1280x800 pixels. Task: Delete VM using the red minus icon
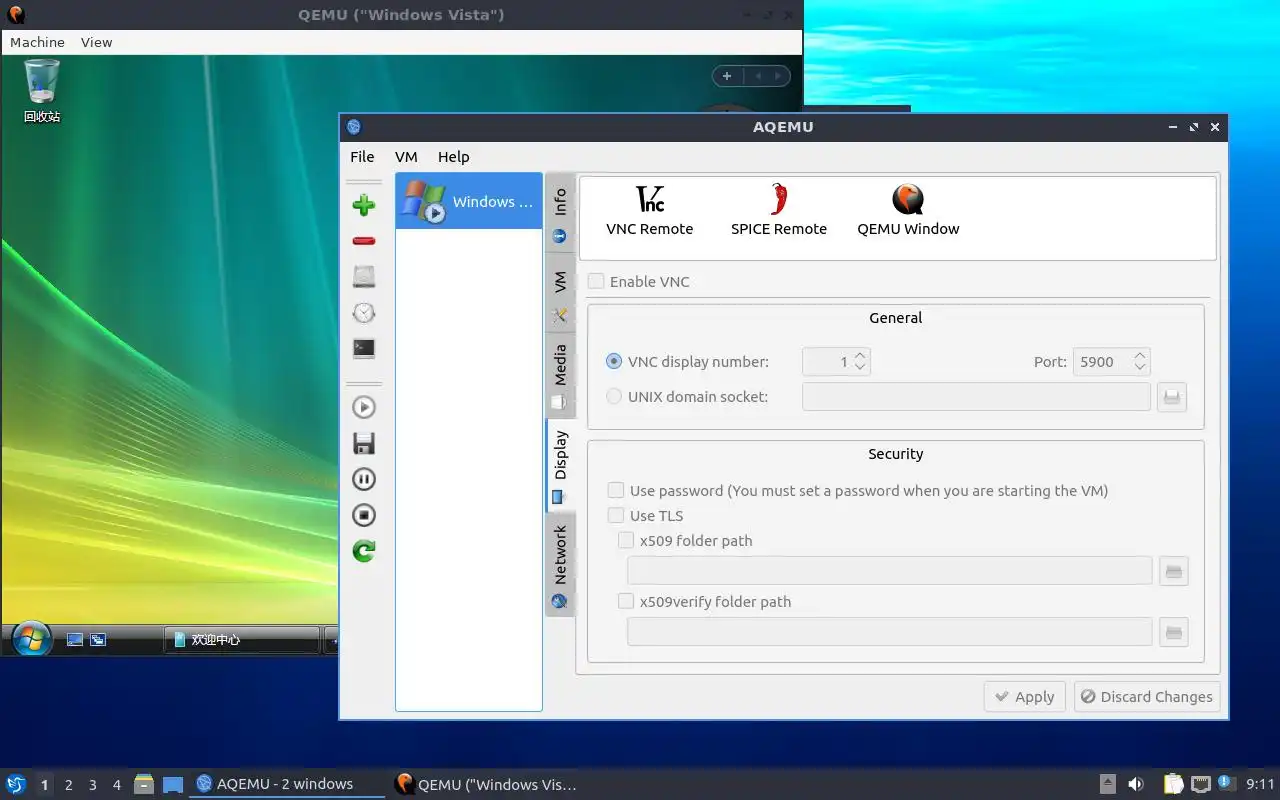364,241
